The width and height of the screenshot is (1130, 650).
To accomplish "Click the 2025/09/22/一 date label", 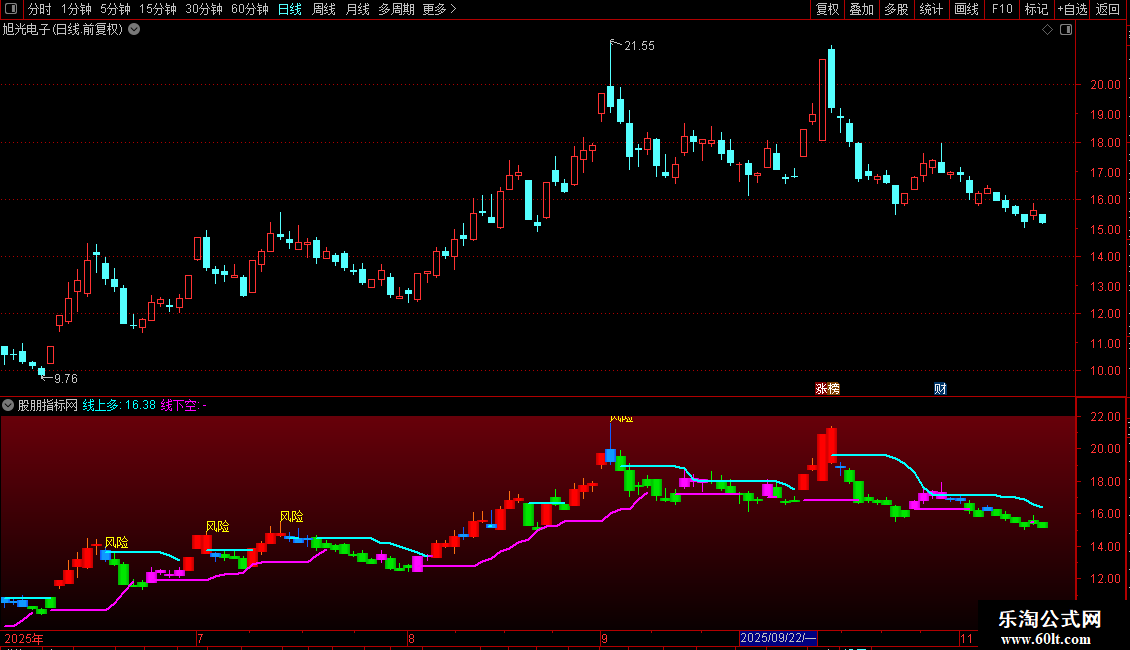I will click(x=778, y=638).
